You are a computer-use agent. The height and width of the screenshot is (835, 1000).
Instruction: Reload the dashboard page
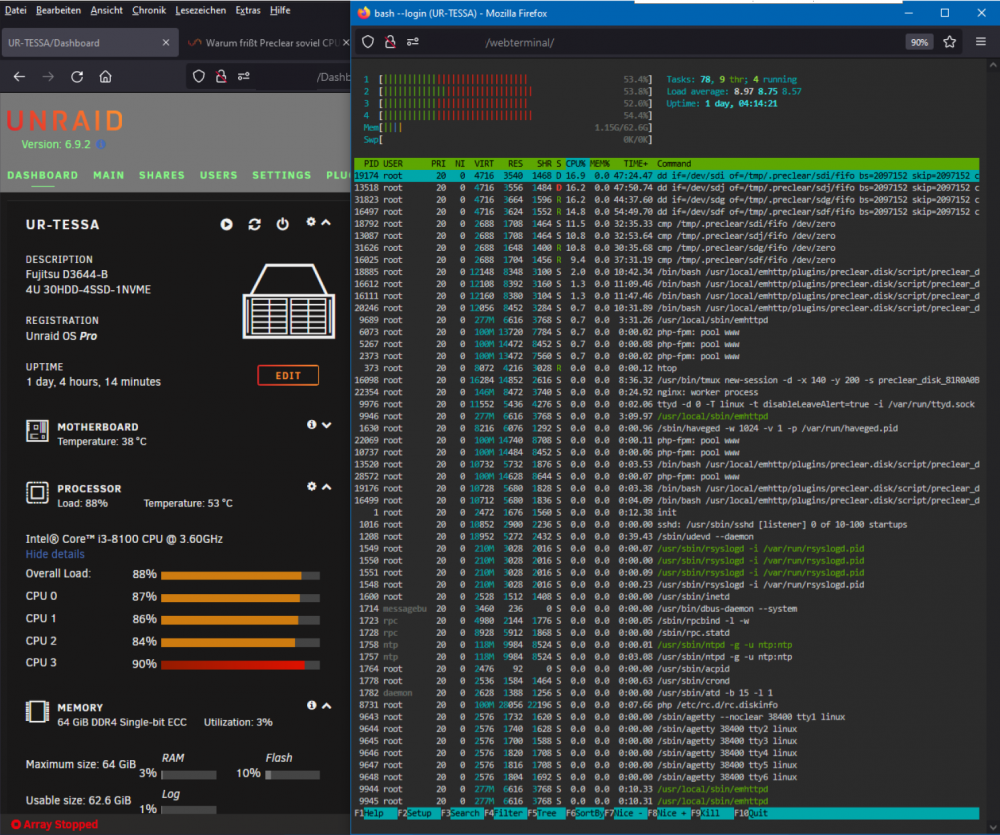click(77, 77)
